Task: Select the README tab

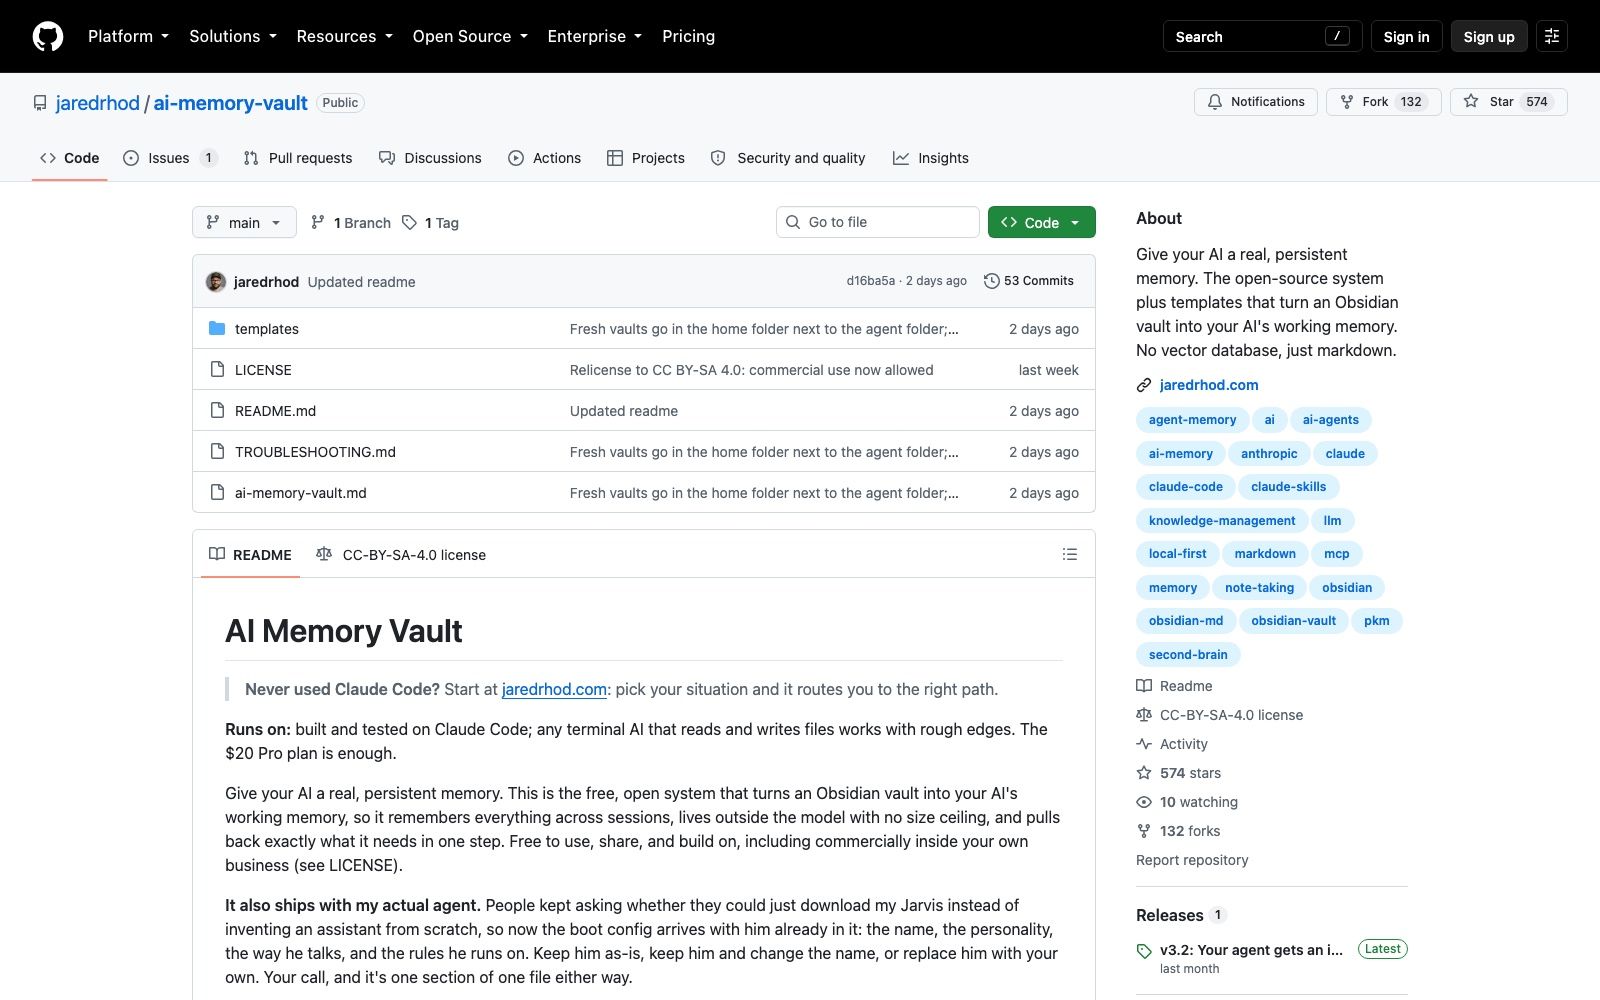Action: pyautogui.click(x=250, y=554)
